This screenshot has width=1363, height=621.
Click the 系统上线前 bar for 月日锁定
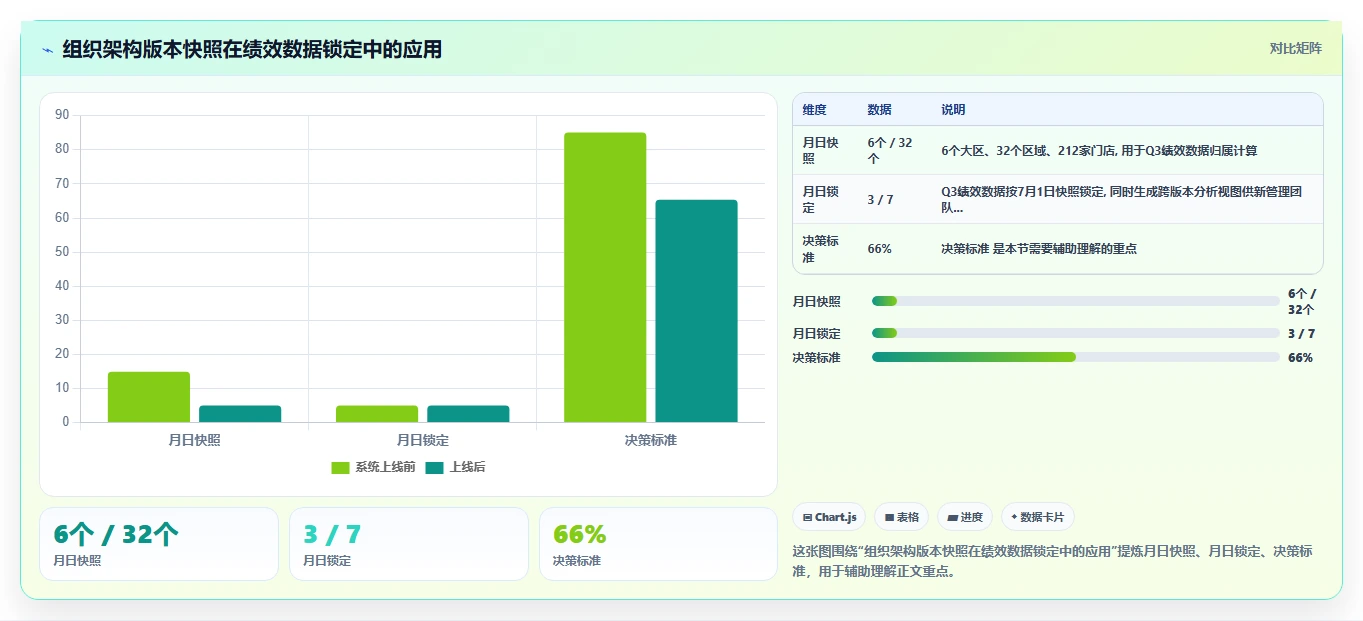click(377, 414)
